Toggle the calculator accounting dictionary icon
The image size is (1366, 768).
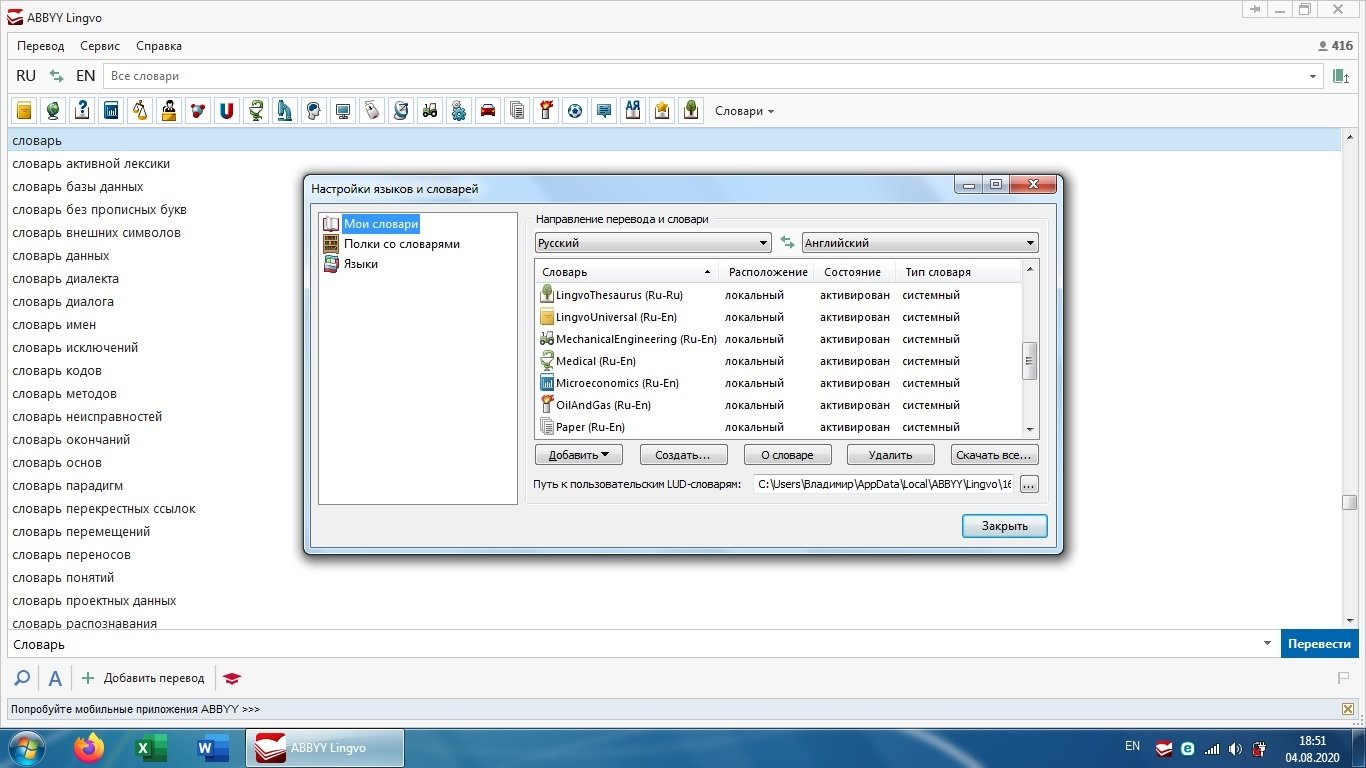111,111
